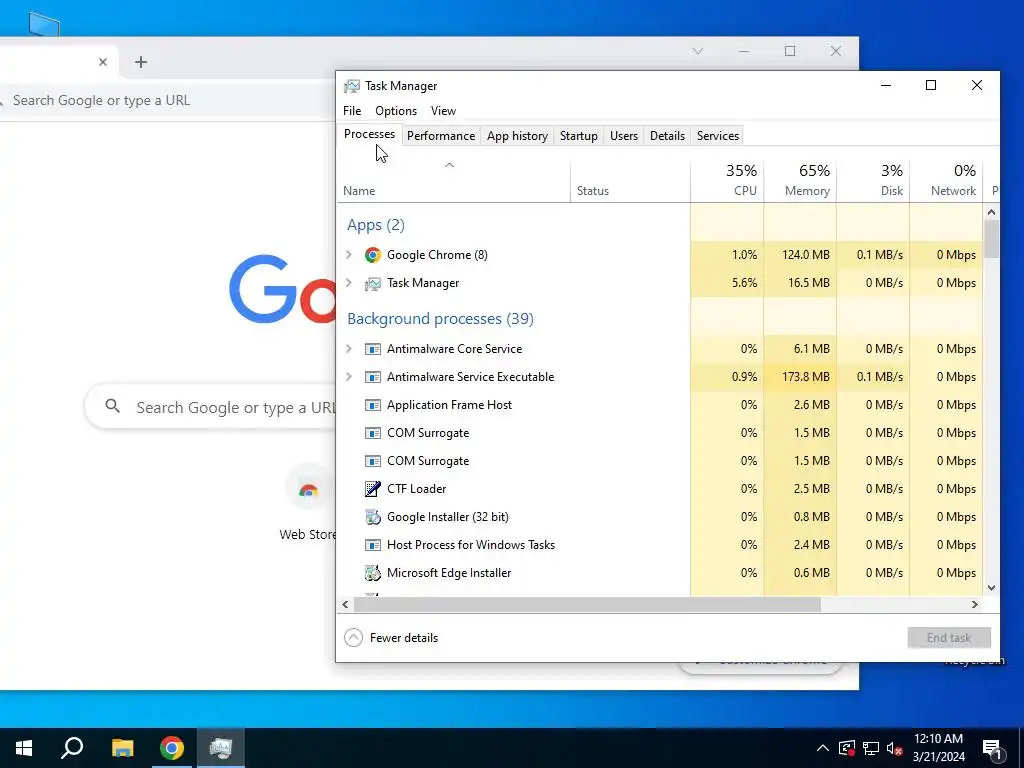Click the Google Chrome process icon

click(372, 255)
